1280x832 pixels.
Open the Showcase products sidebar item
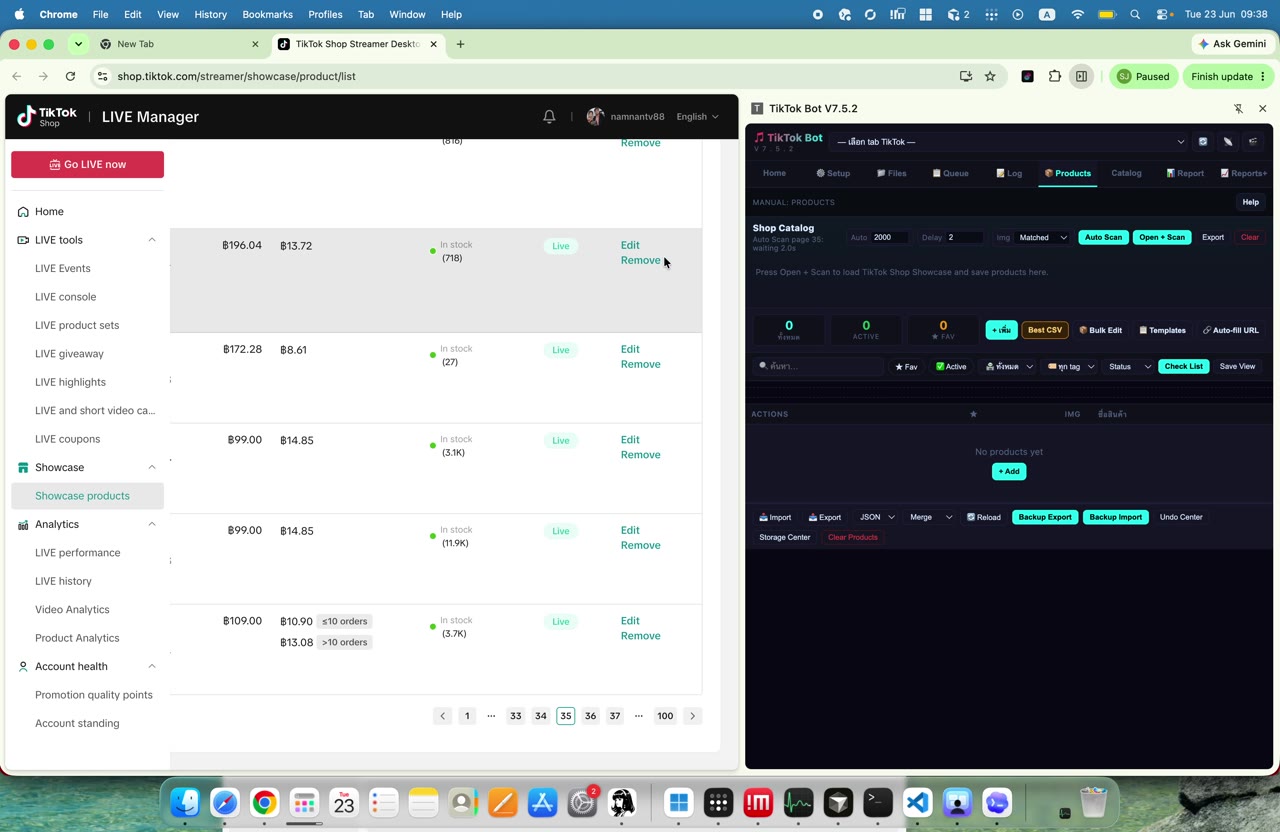(x=87, y=496)
